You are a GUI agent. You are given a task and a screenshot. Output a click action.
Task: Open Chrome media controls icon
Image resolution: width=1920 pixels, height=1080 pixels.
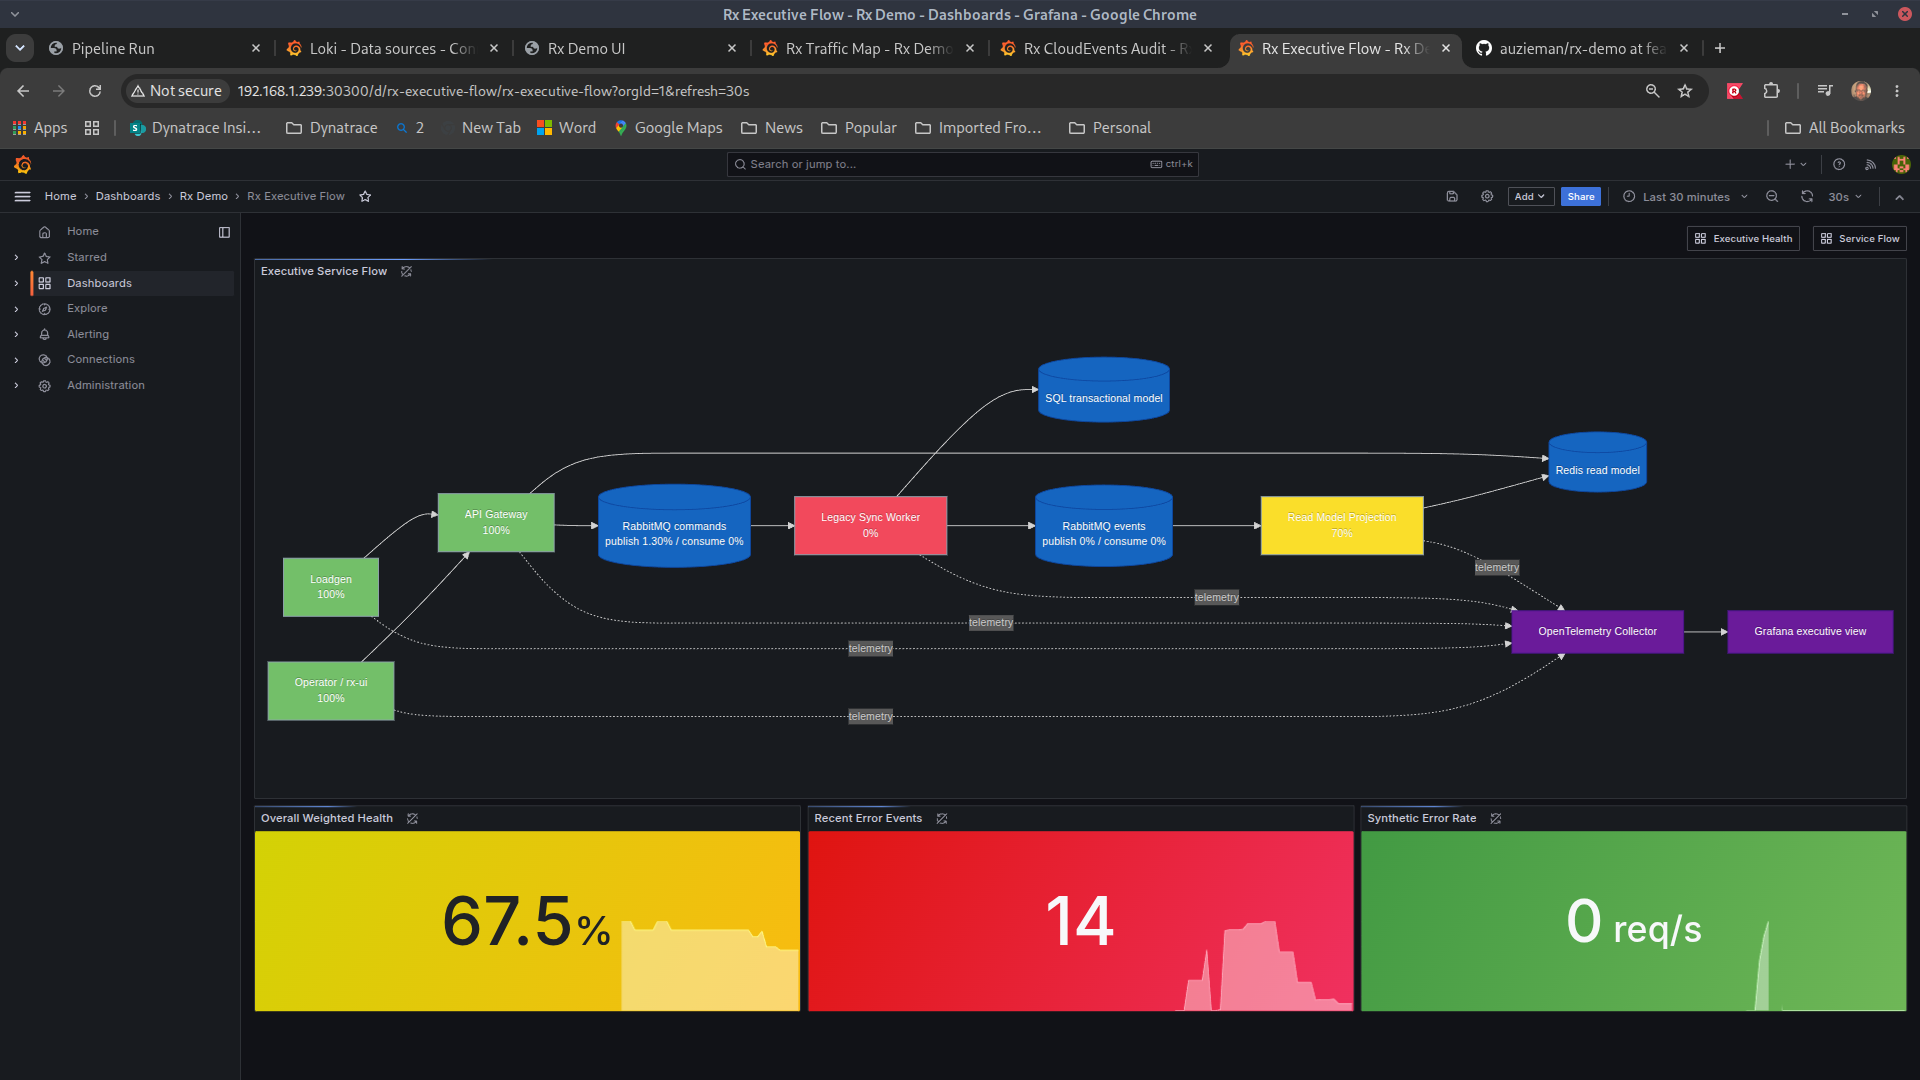[1825, 91]
